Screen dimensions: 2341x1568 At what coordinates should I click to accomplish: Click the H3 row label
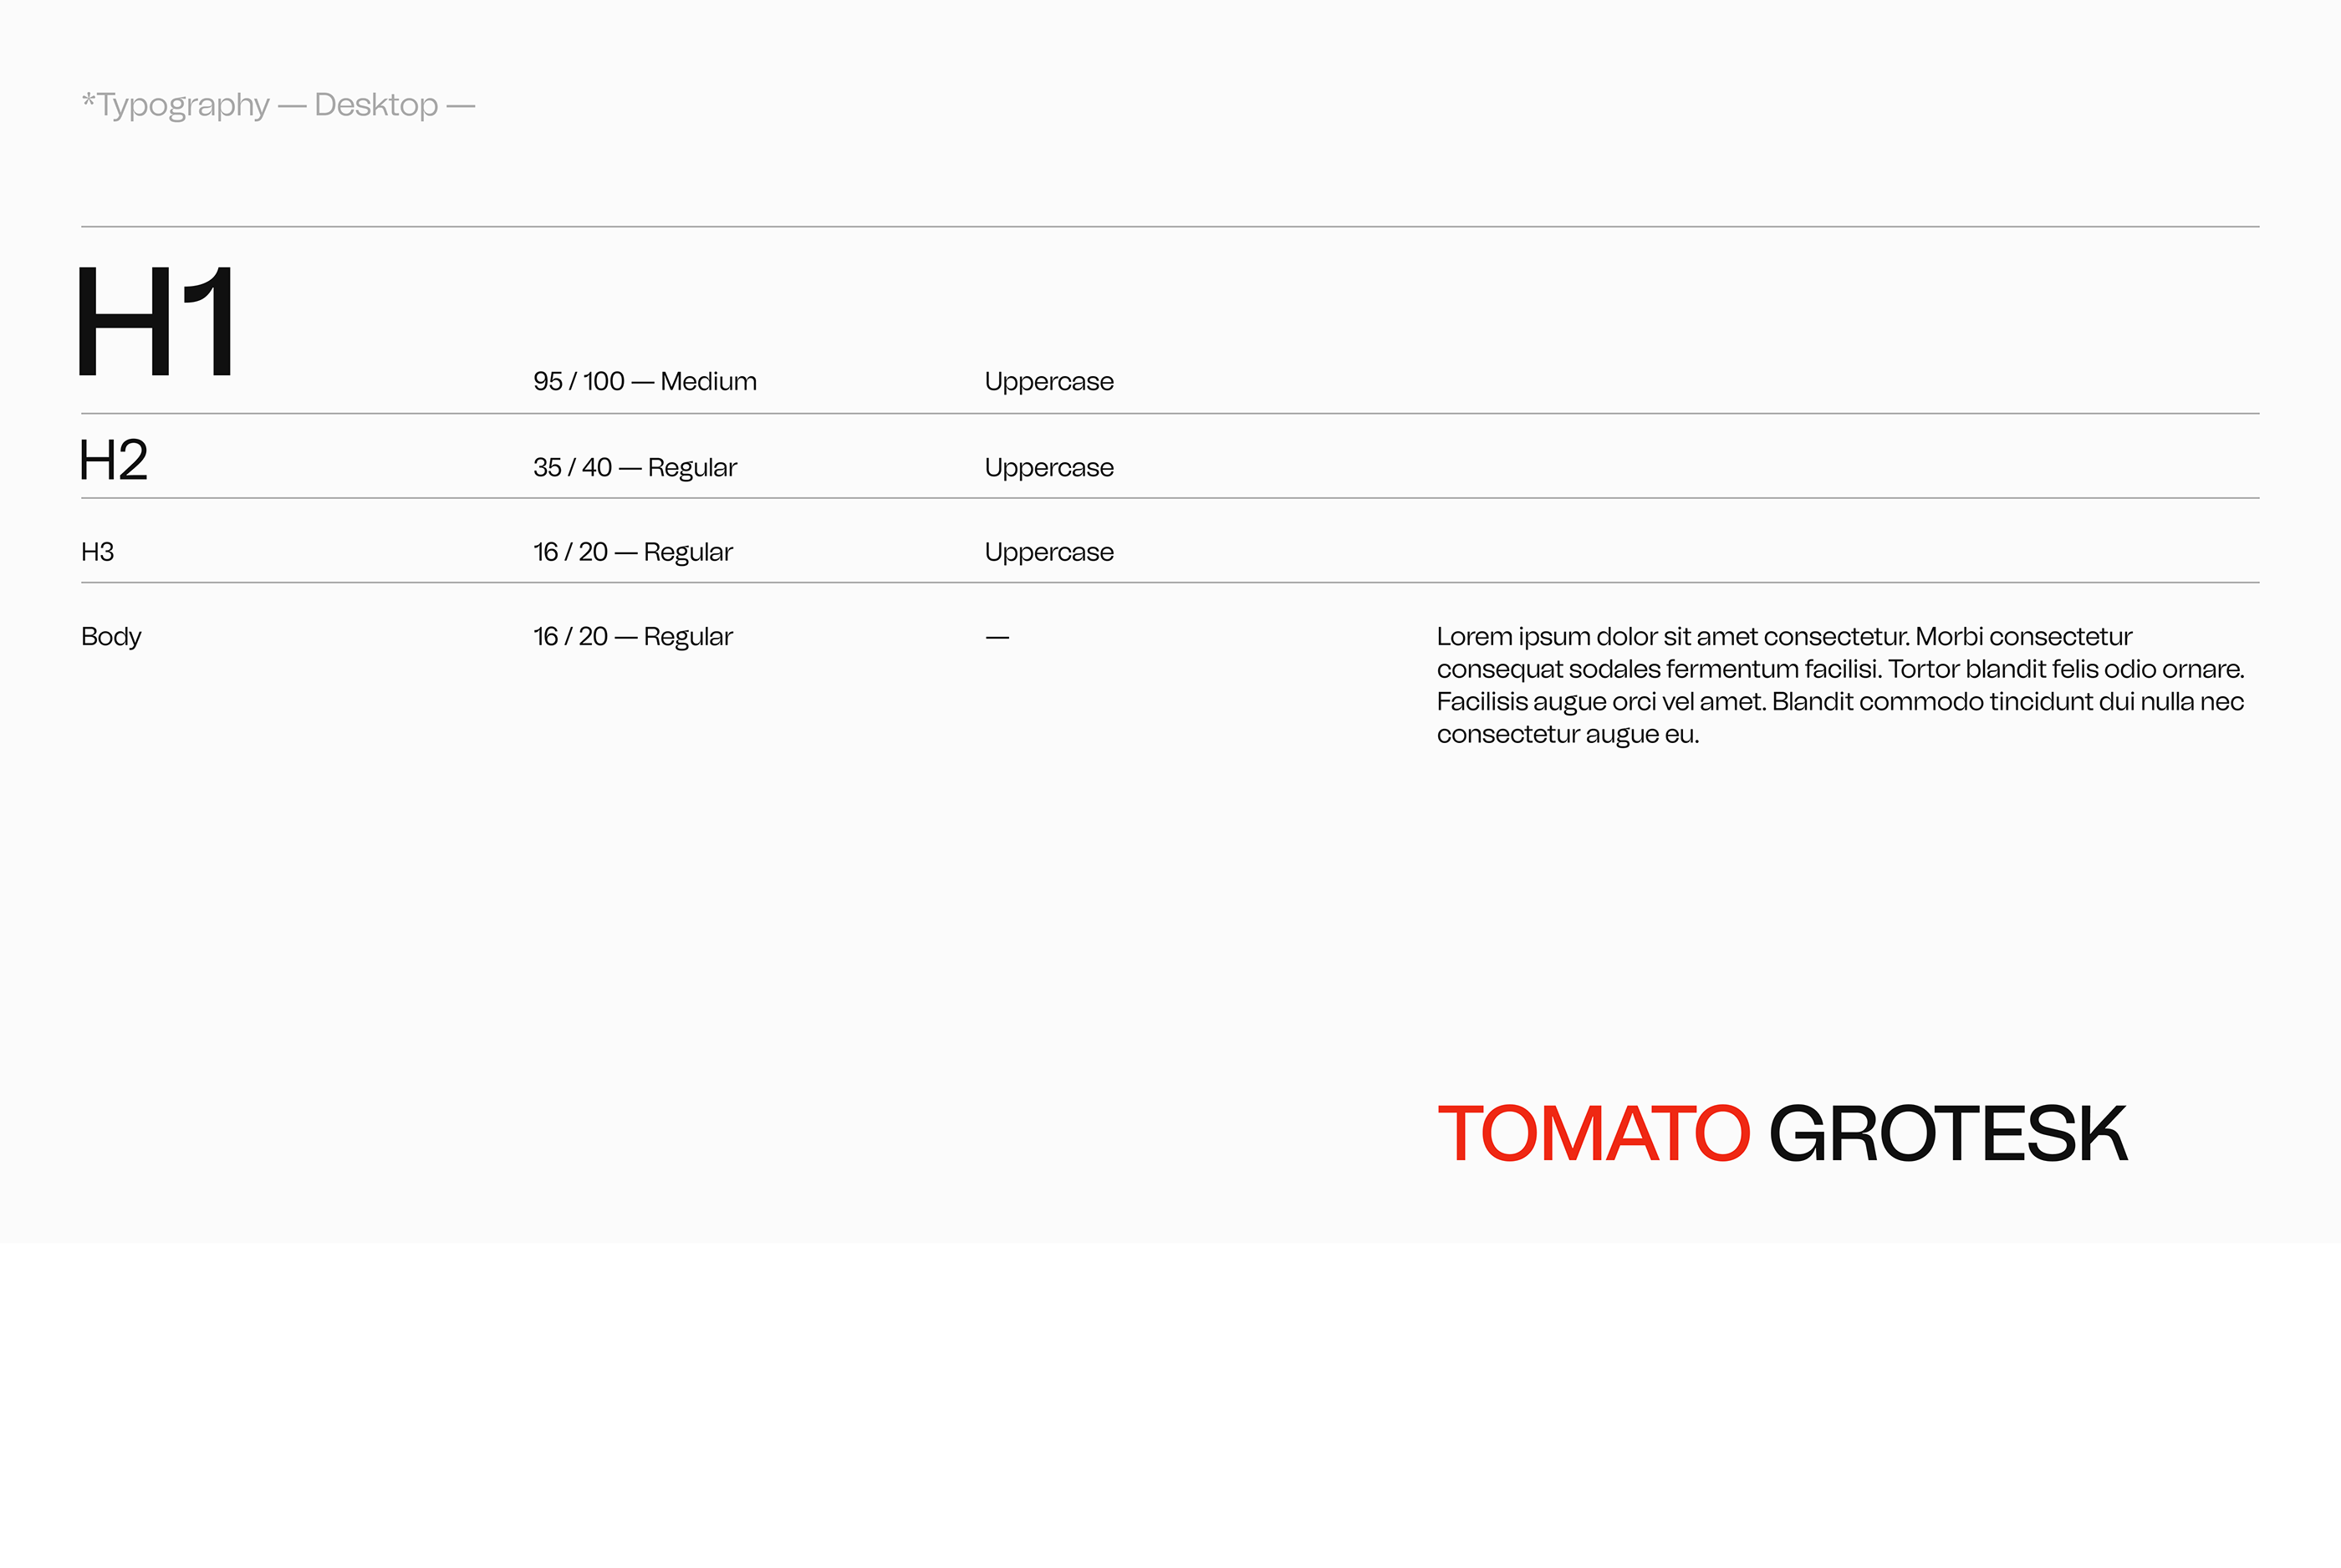[x=98, y=552]
